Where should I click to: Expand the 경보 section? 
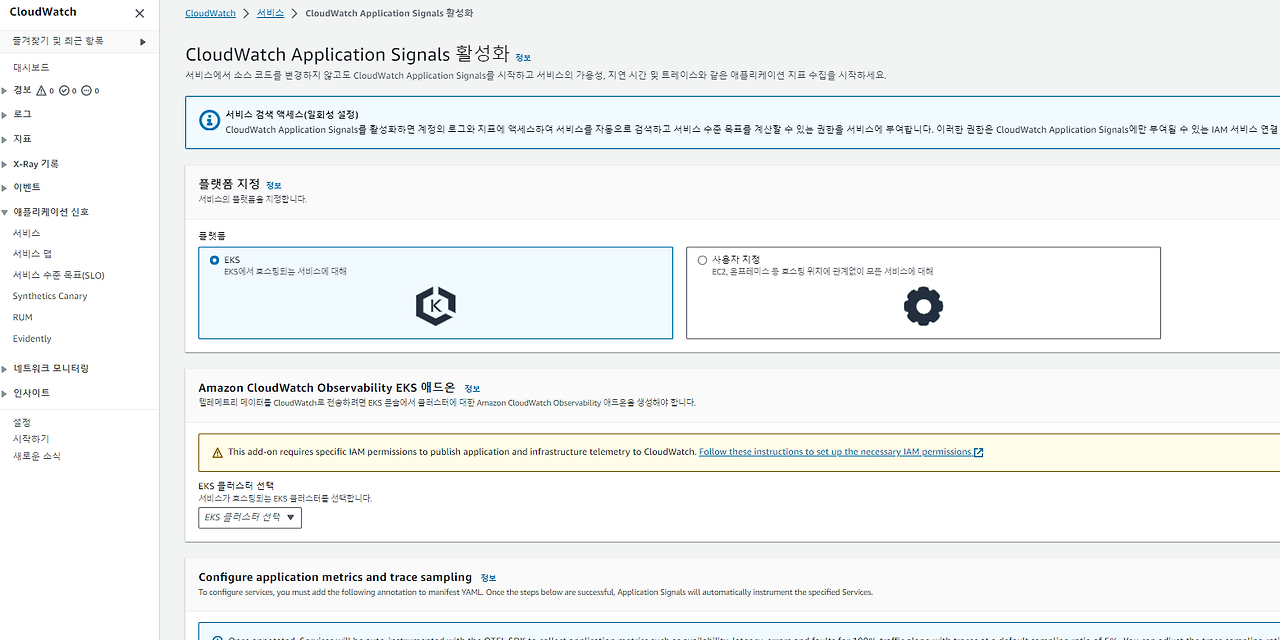tap(4, 90)
